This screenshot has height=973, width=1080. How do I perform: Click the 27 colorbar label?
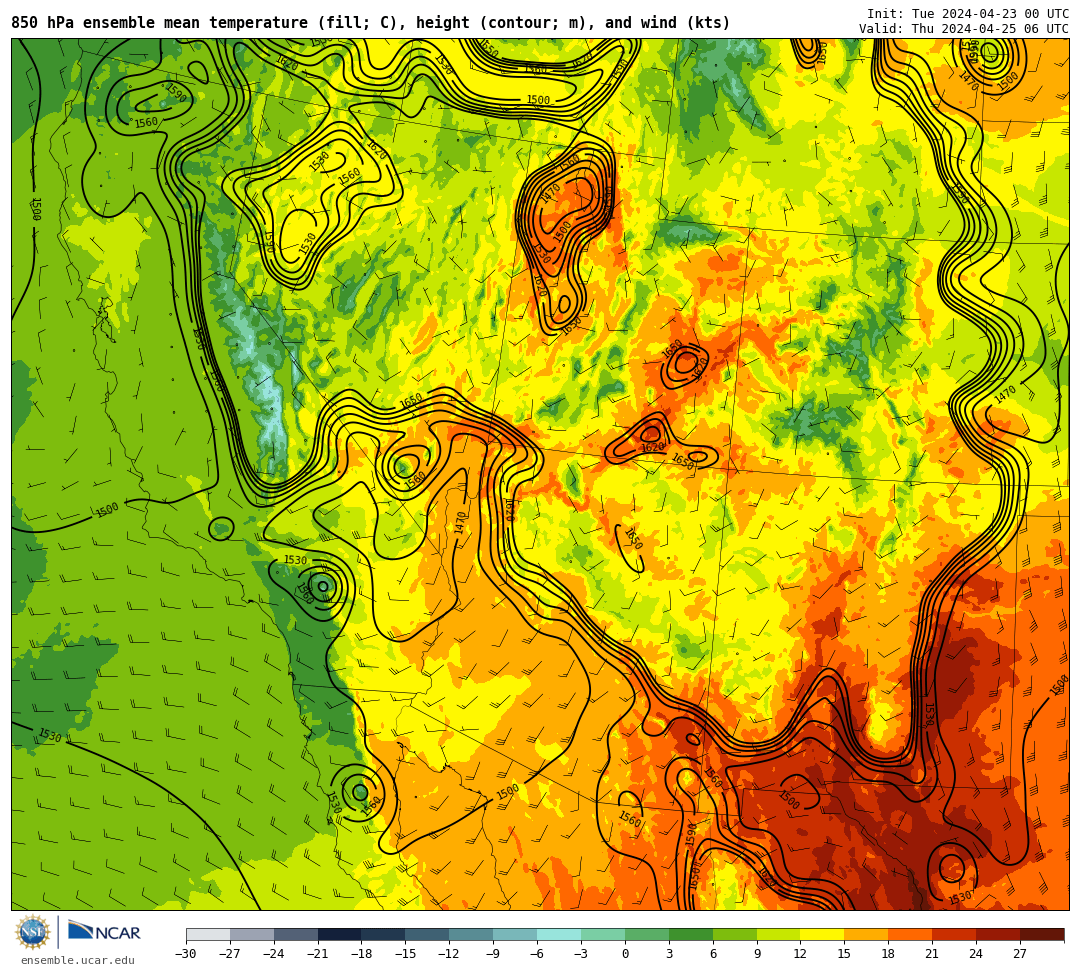pyautogui.click(x=1020, y=954)
